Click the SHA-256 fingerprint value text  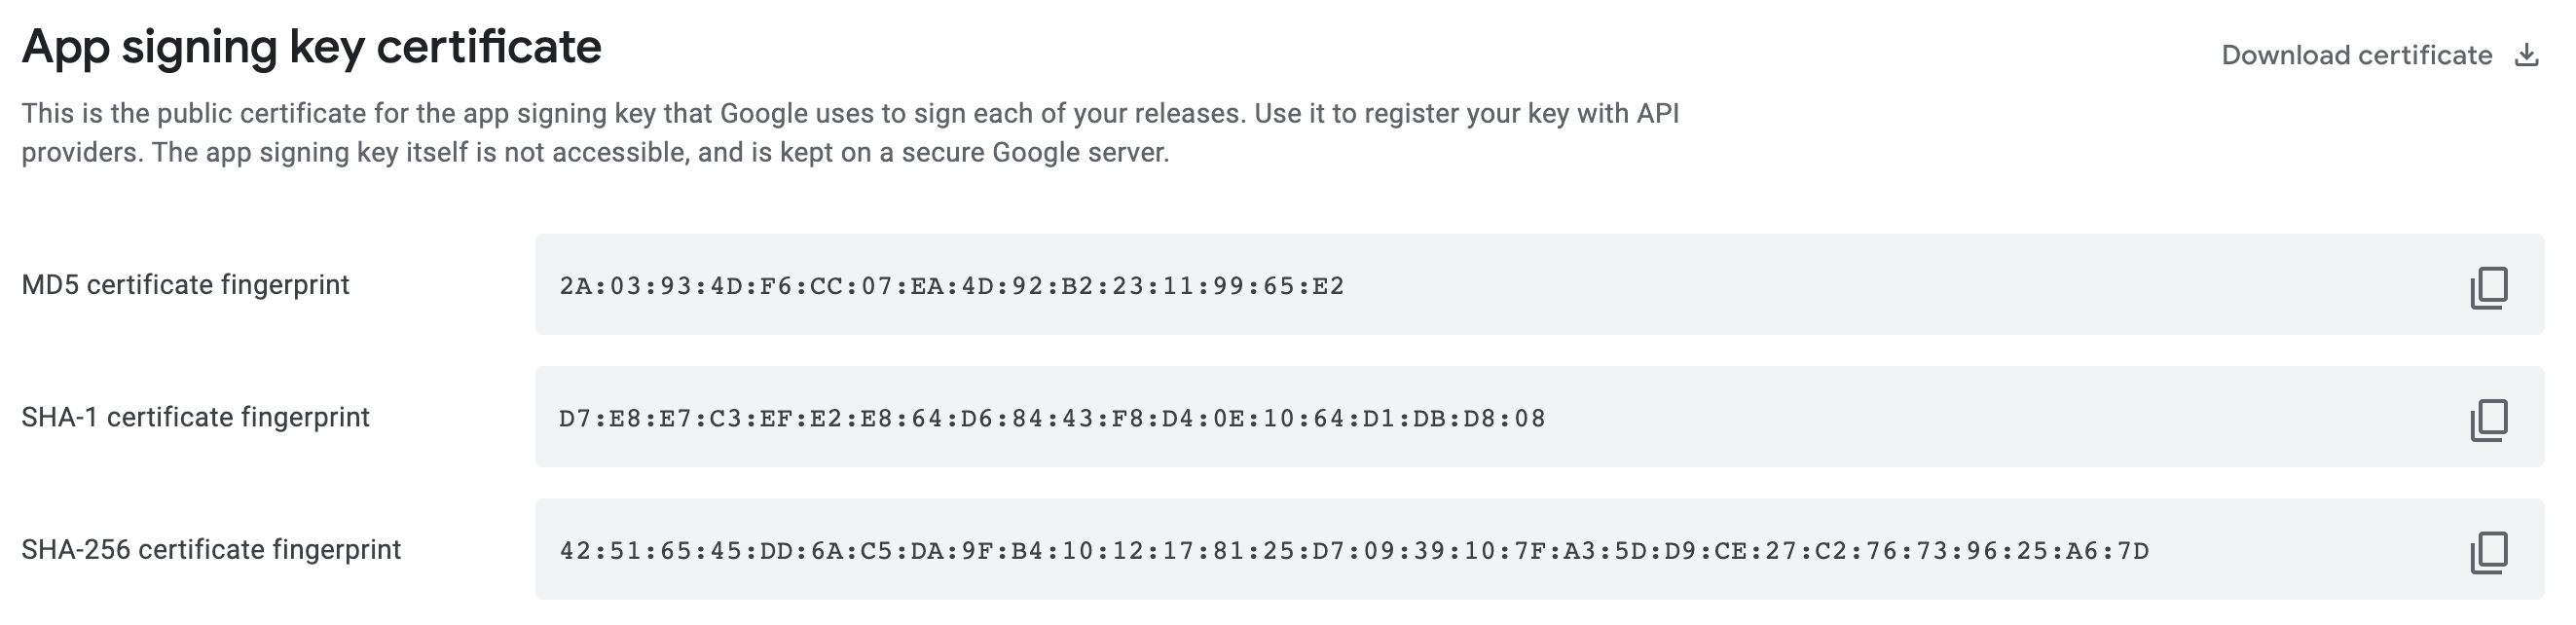(1354, 552)
